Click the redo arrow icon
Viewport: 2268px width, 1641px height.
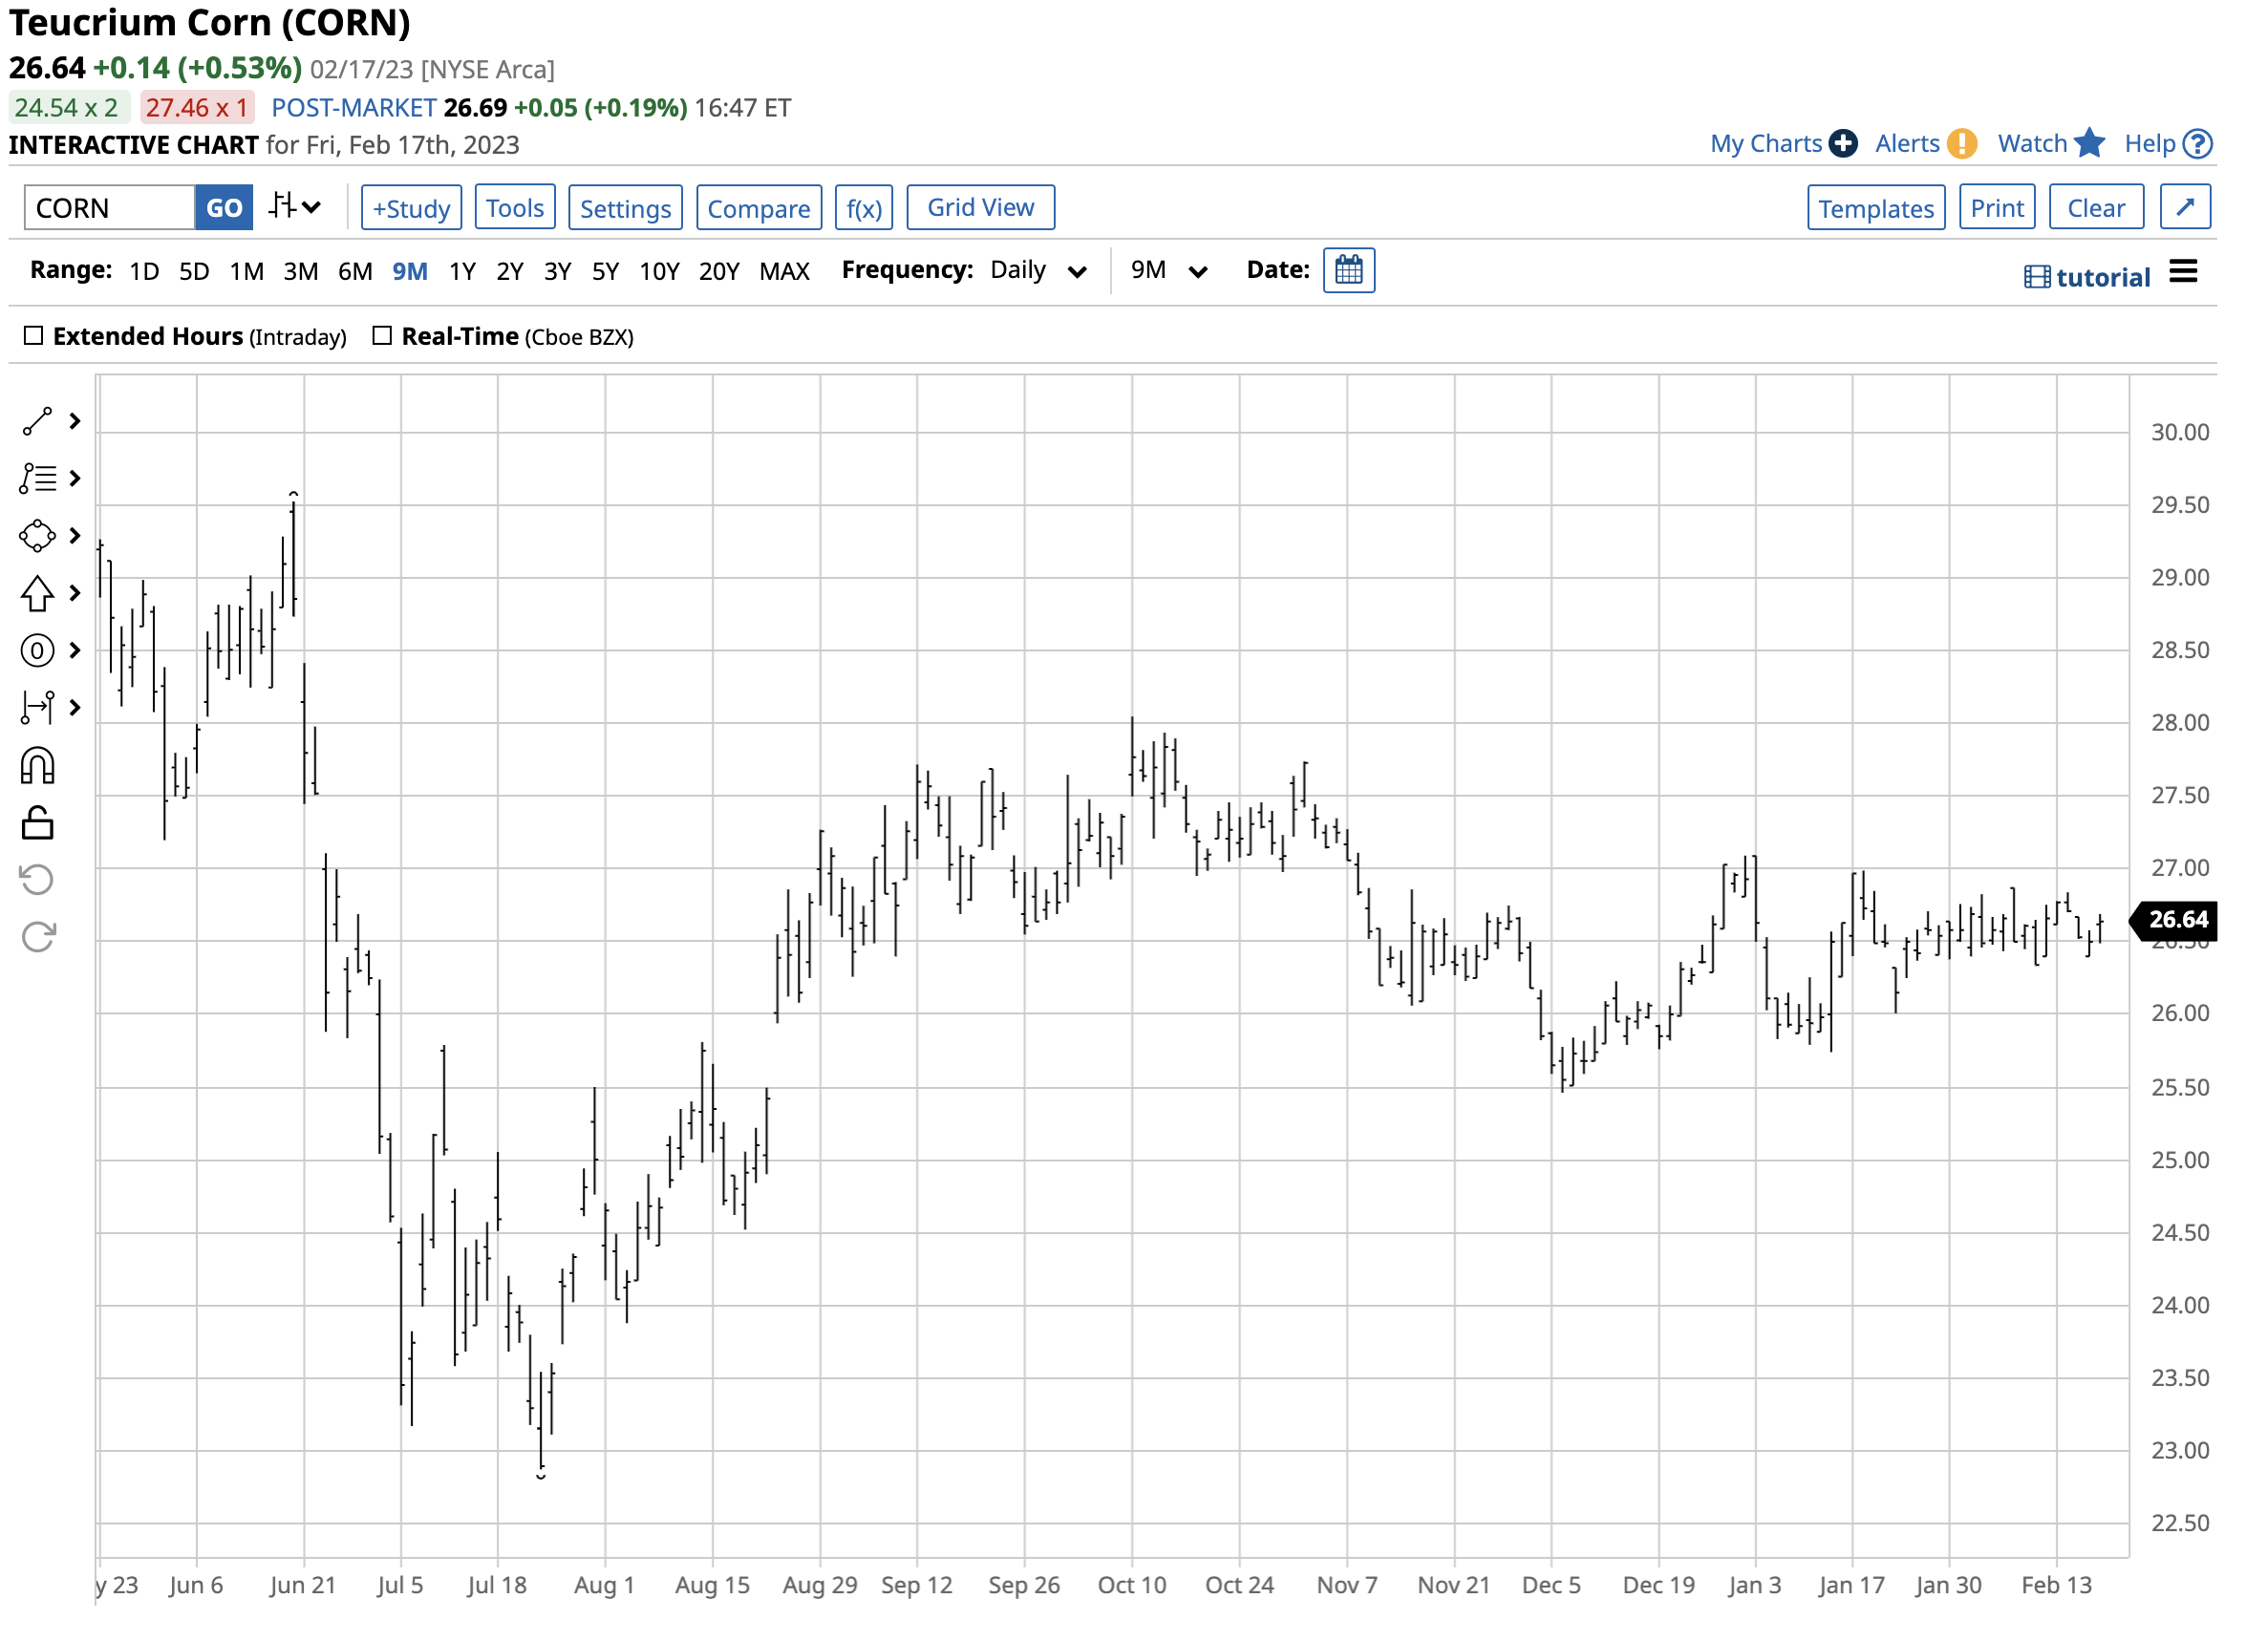(x=37, y=938)
